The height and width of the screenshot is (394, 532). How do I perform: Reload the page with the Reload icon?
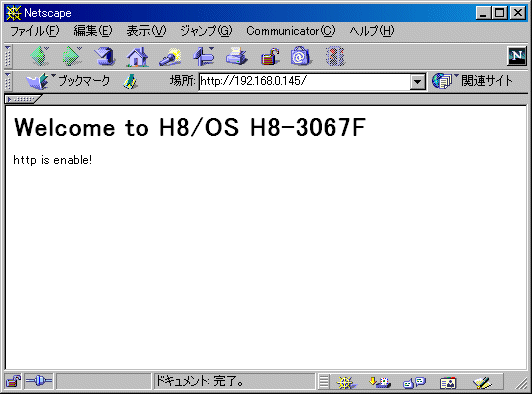coord(105,56)
